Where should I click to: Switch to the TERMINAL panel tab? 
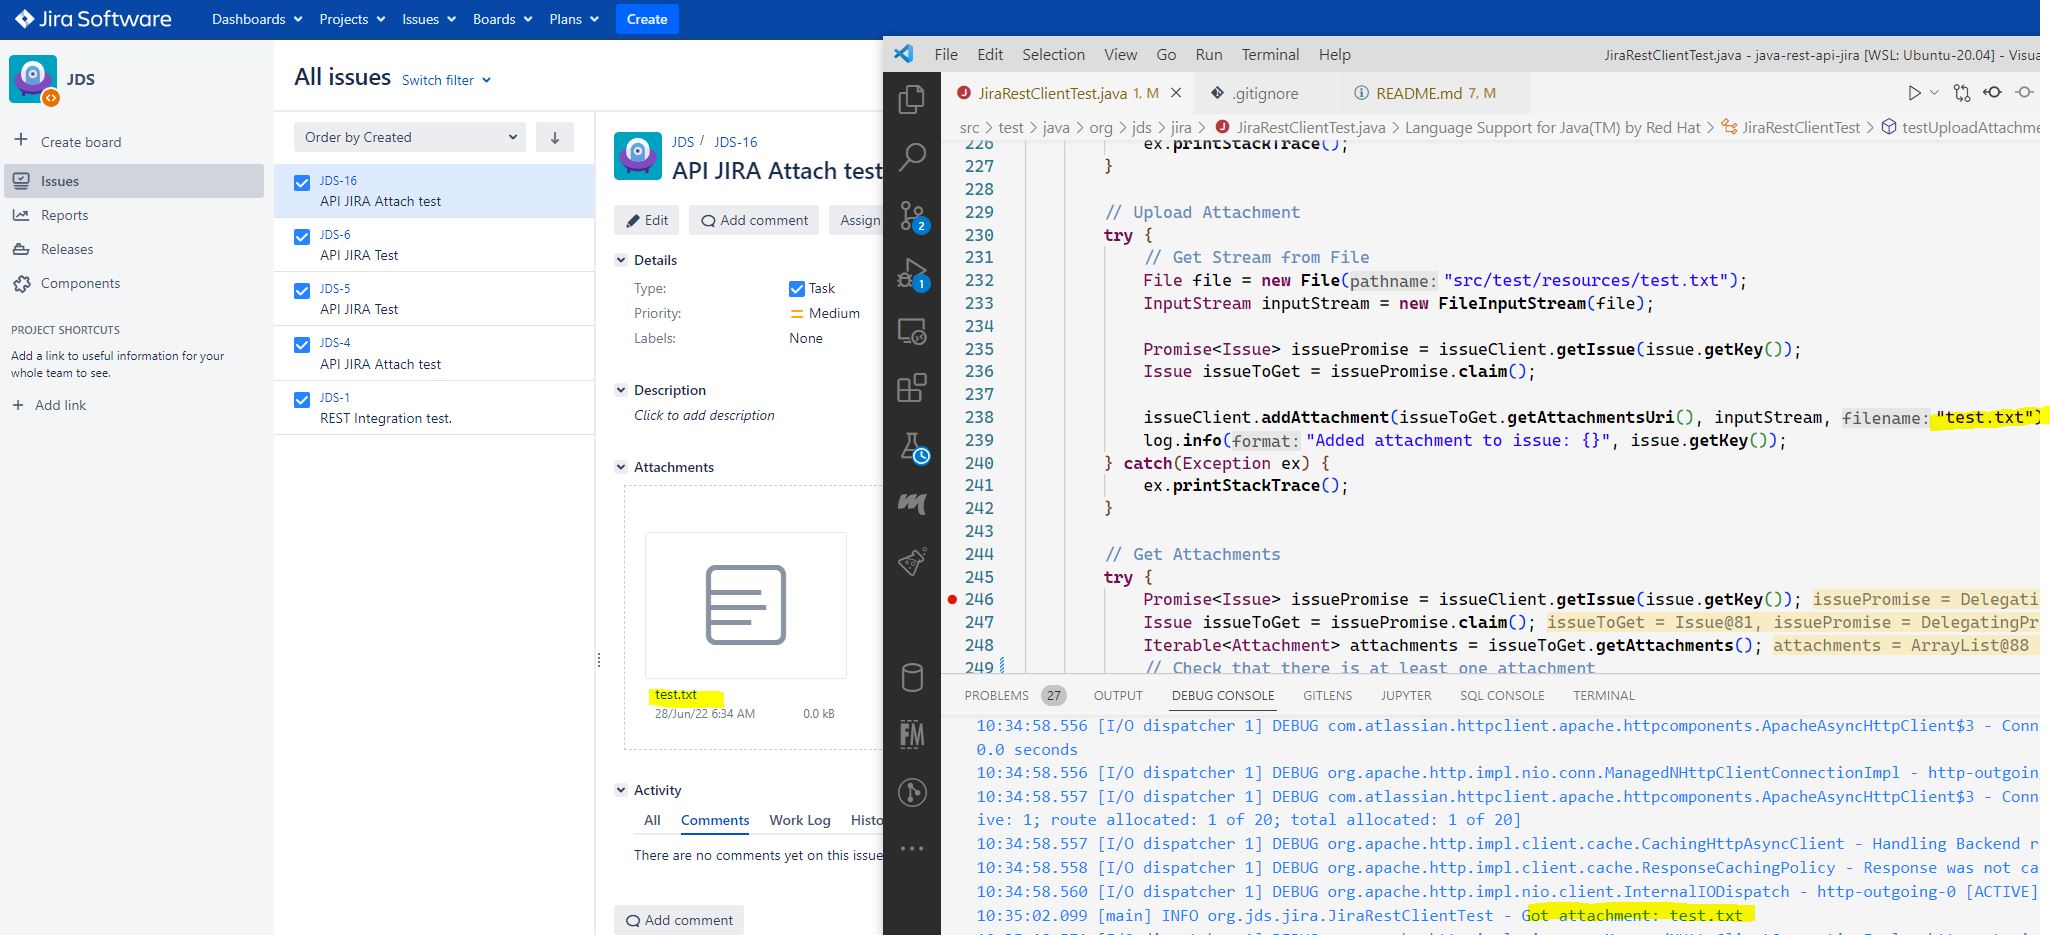click(1603, 695)
